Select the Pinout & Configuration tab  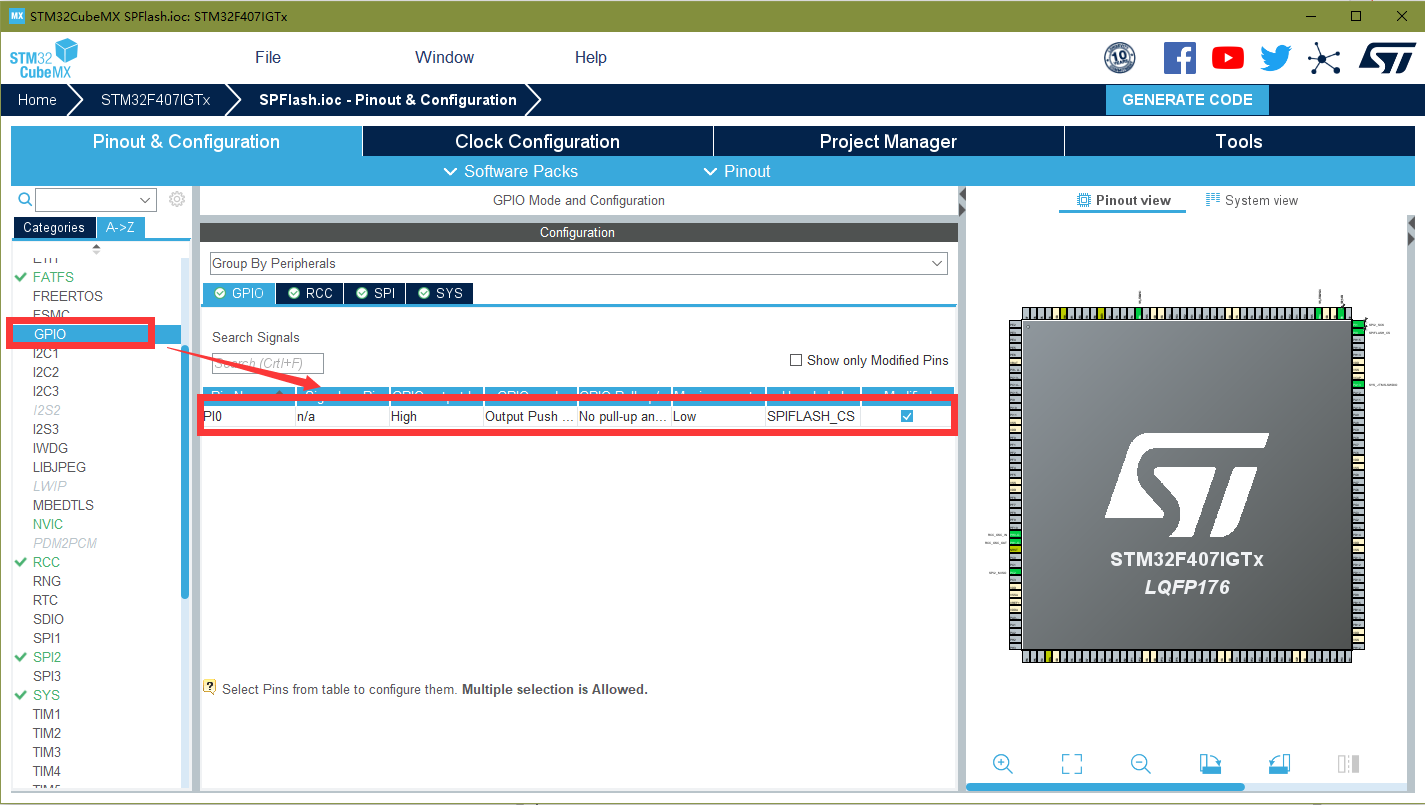(x=186, y=141)
